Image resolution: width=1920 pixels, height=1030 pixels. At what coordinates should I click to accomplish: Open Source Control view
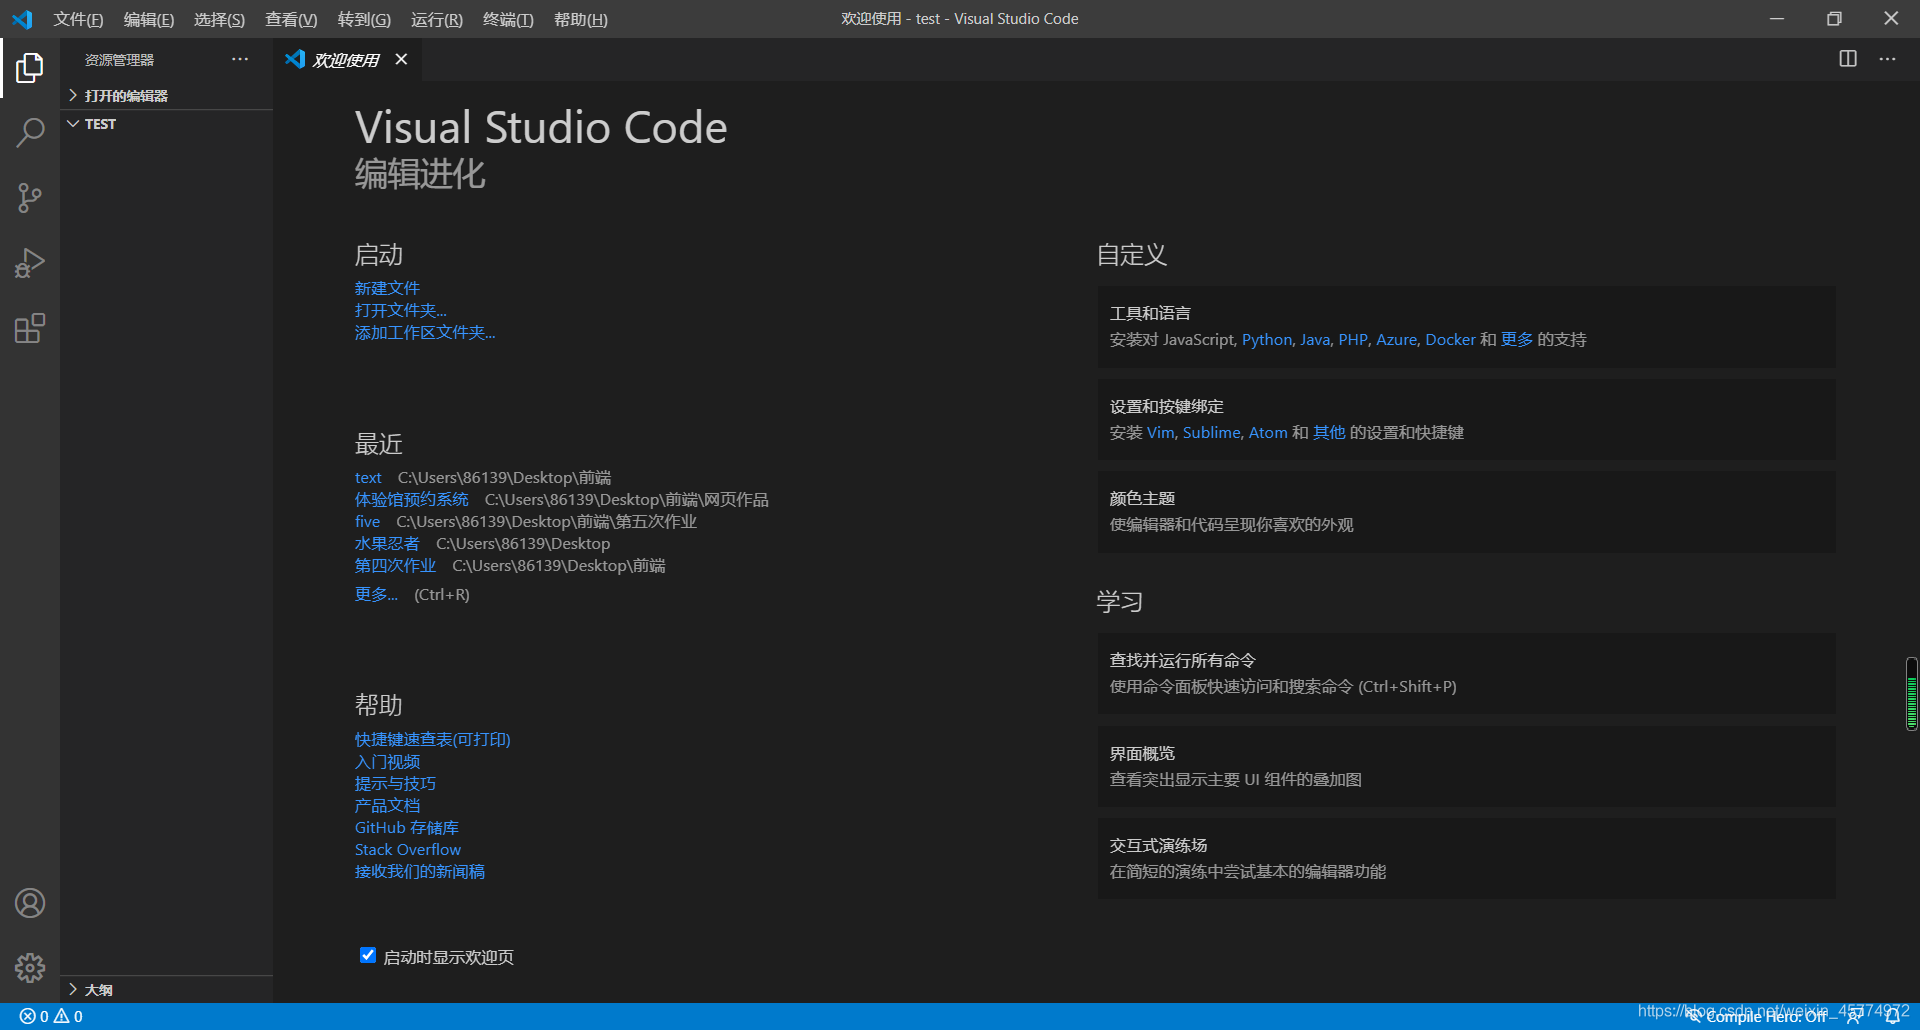30,198
